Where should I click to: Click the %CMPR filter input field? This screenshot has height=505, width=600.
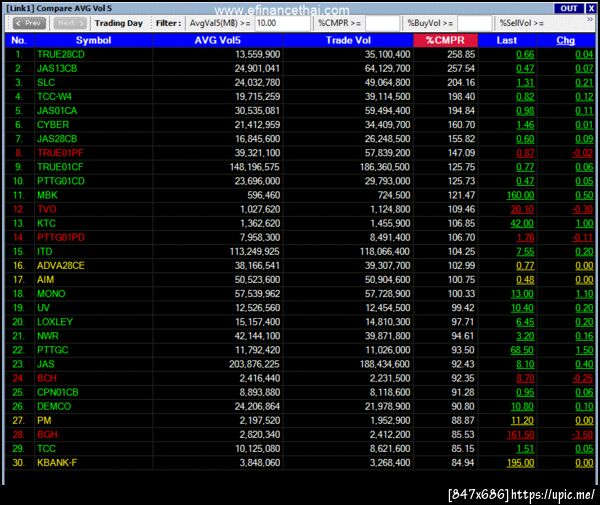(382, 23)
